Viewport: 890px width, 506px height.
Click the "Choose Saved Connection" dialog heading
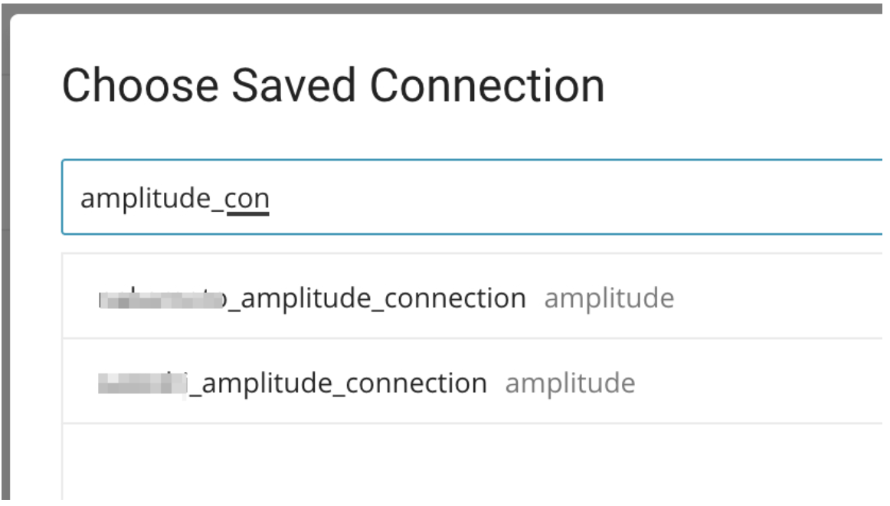point(333,86)
